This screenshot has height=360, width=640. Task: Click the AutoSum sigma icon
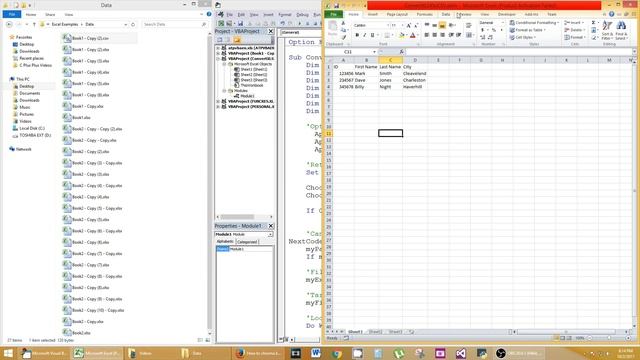pyautogui.click(x=593, y=23)
